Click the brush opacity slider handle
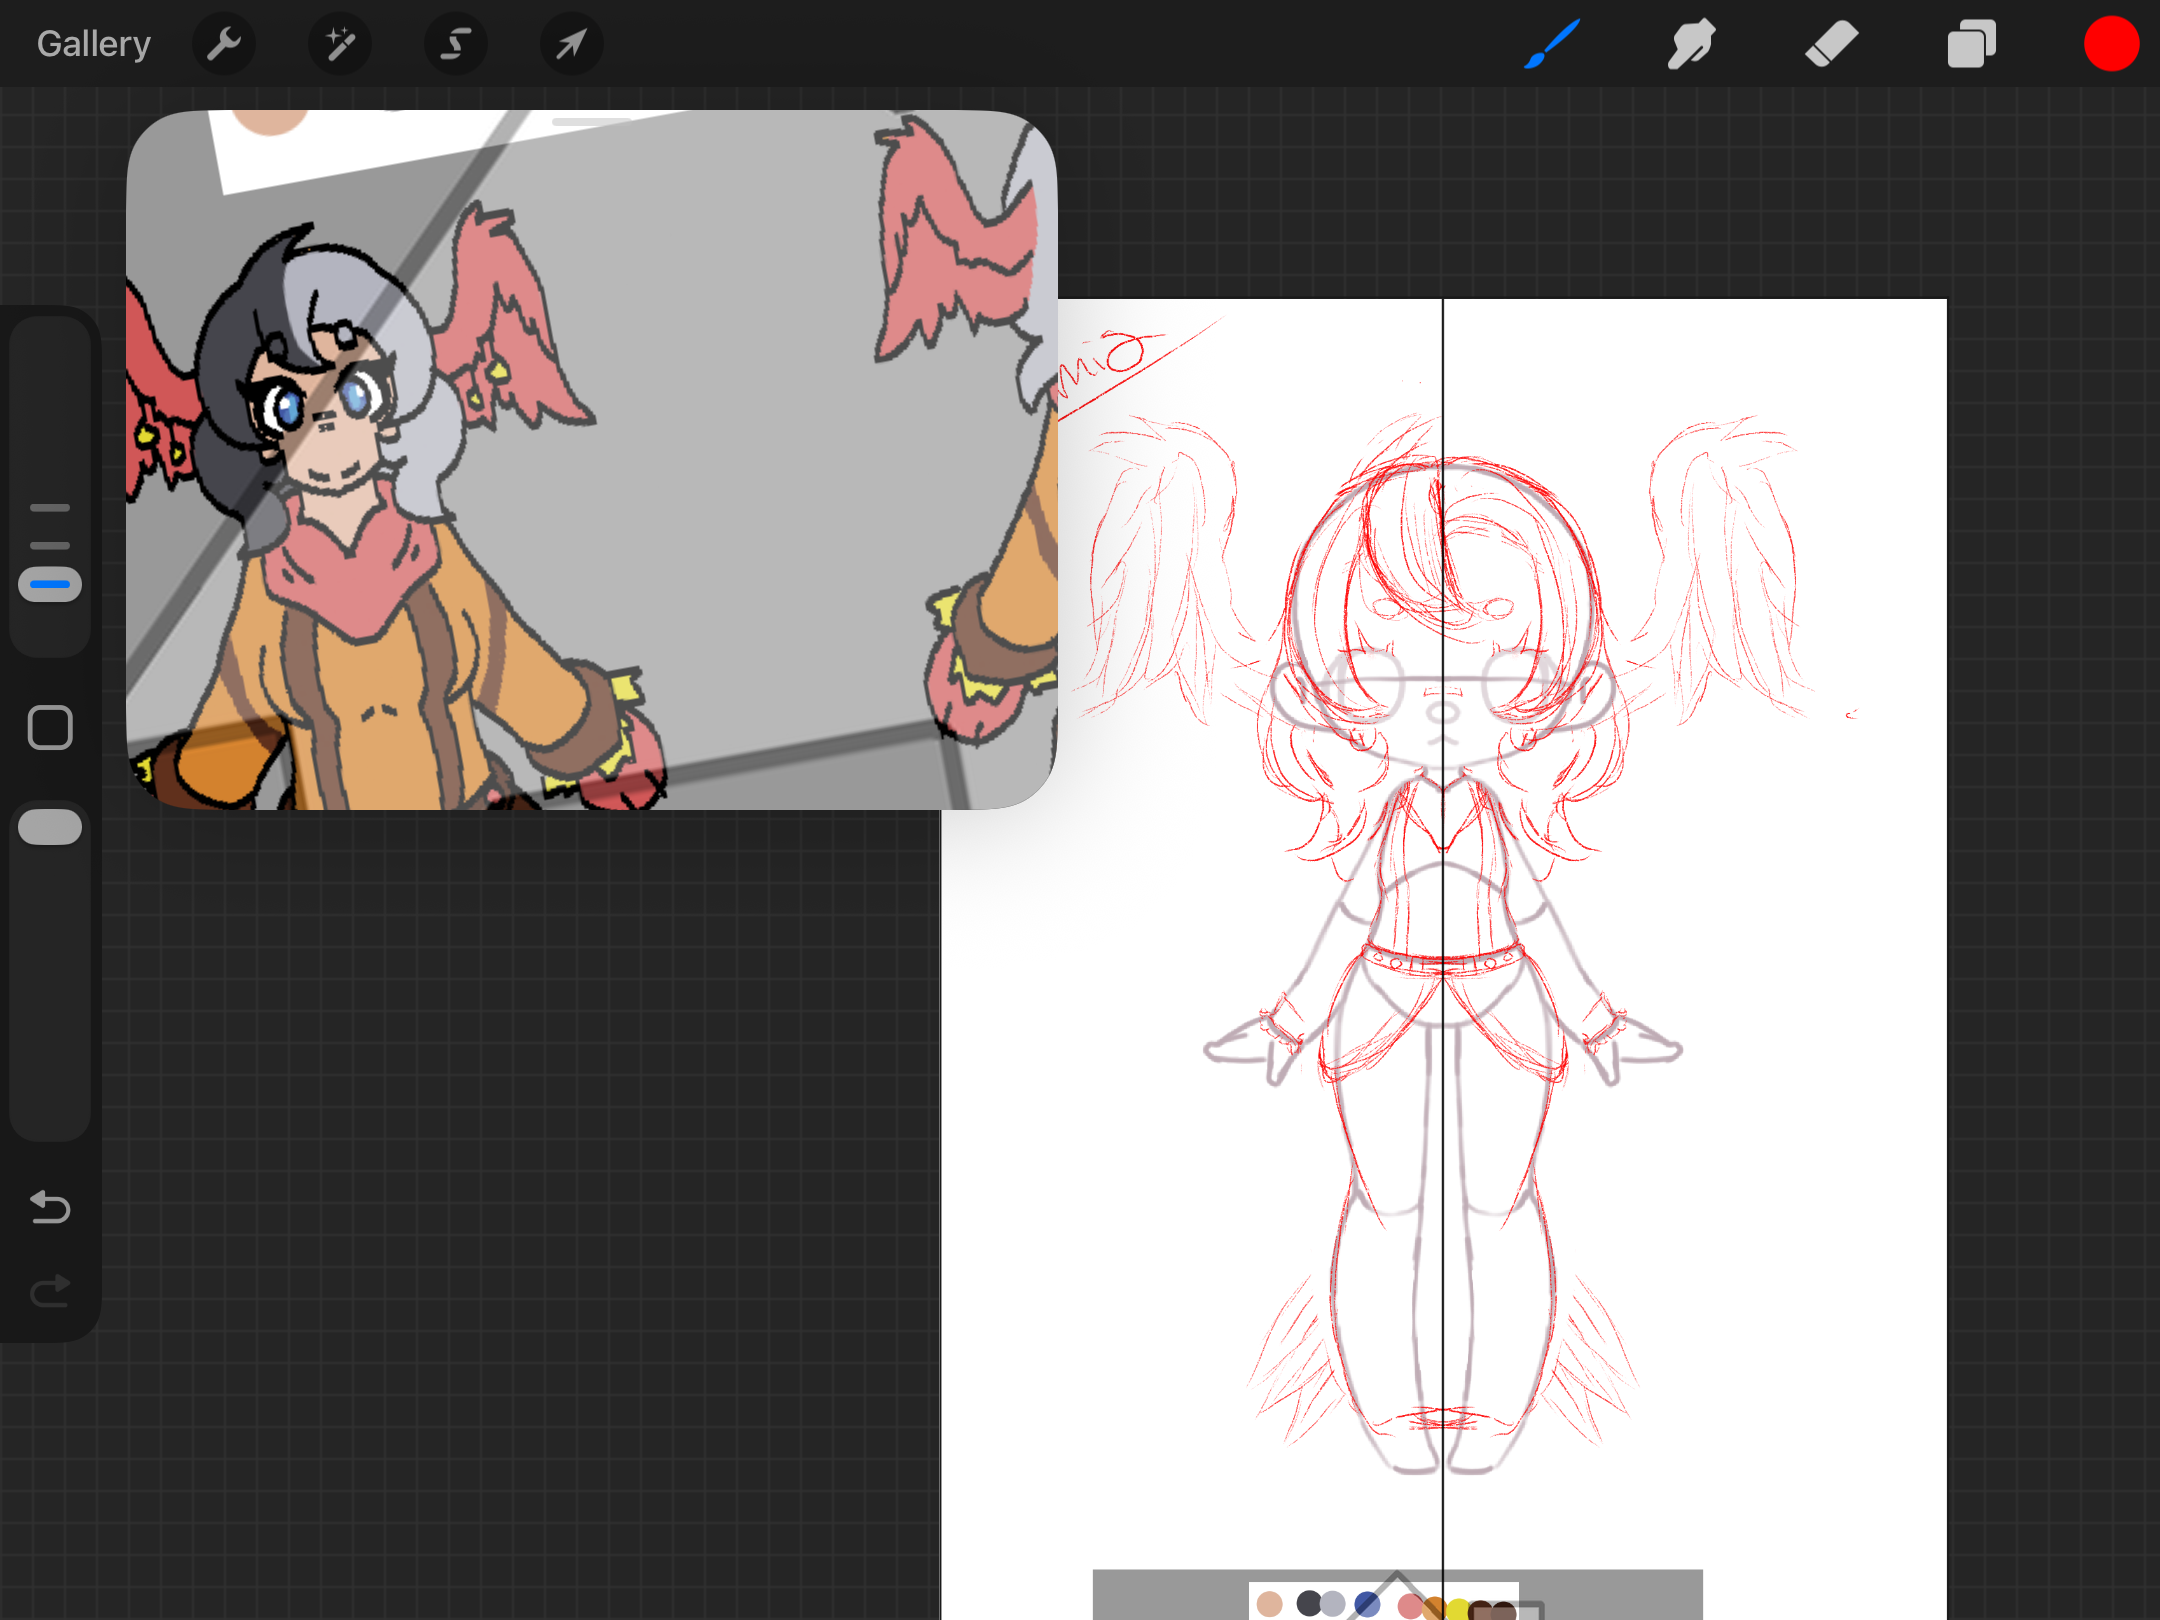This screenshot has width=2160, height=1620. (x=50, y=827)
